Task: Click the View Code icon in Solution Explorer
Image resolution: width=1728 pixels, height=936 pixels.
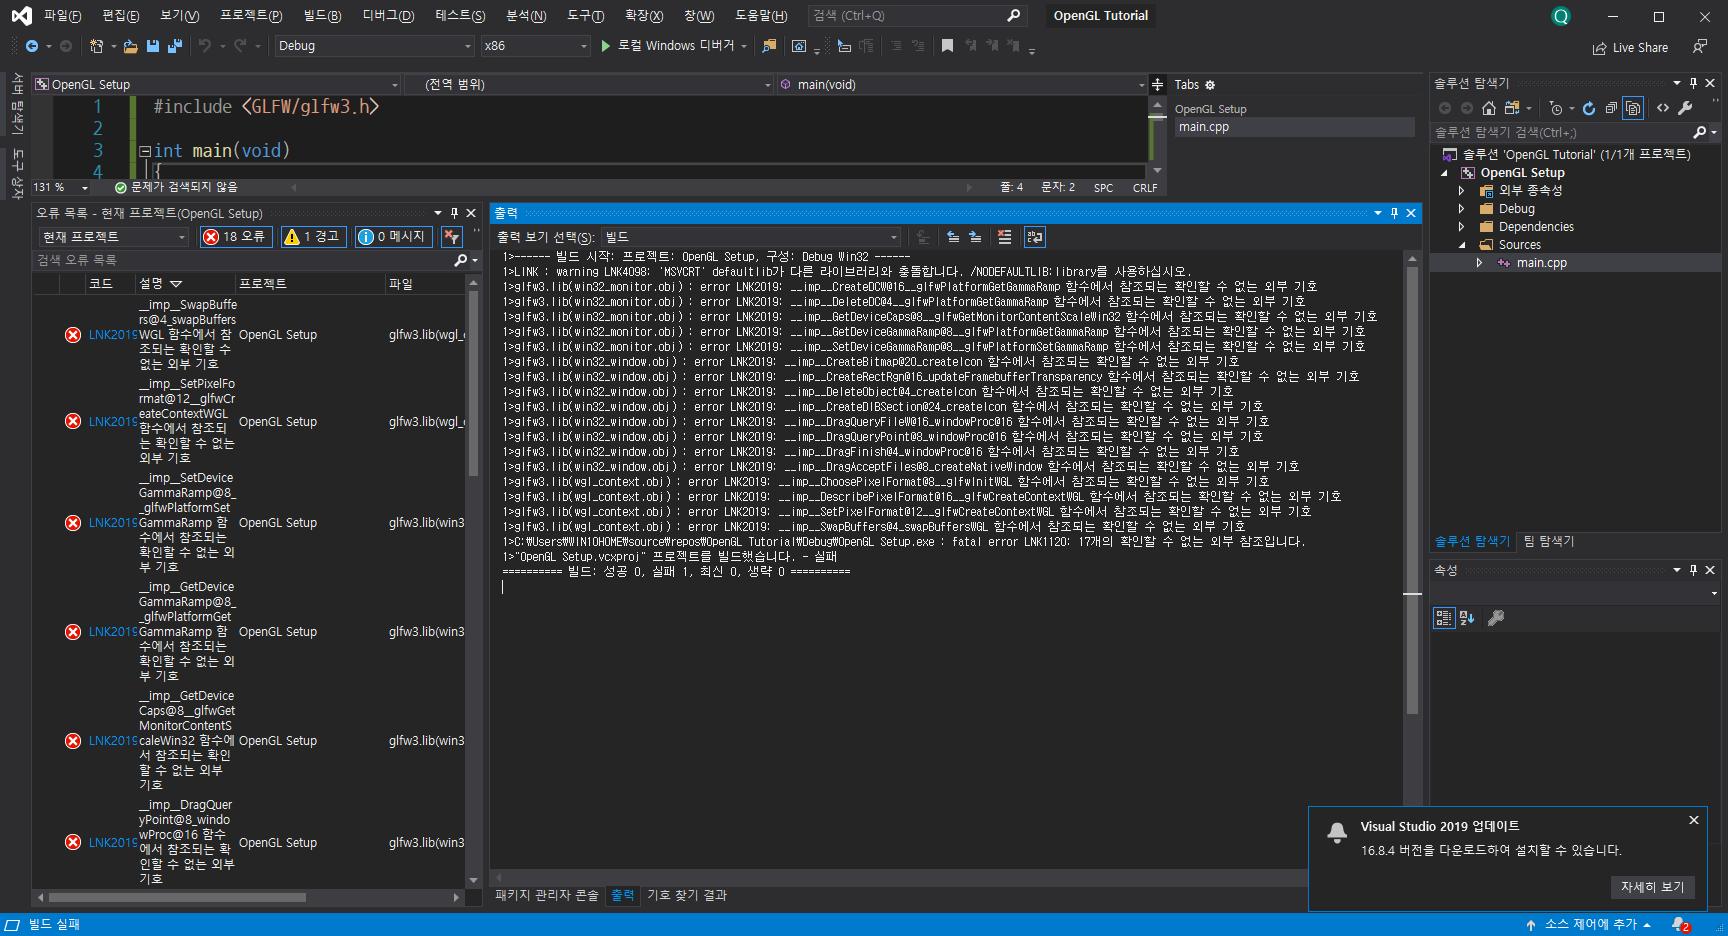Action: pos(1663,108)
